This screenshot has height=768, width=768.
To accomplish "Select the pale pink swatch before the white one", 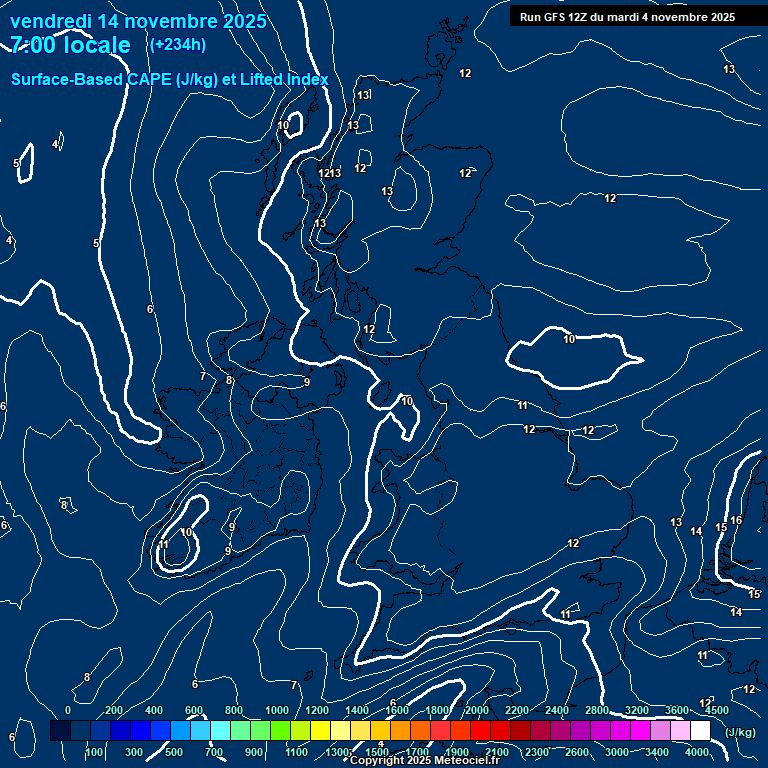I will pos(680,730).
